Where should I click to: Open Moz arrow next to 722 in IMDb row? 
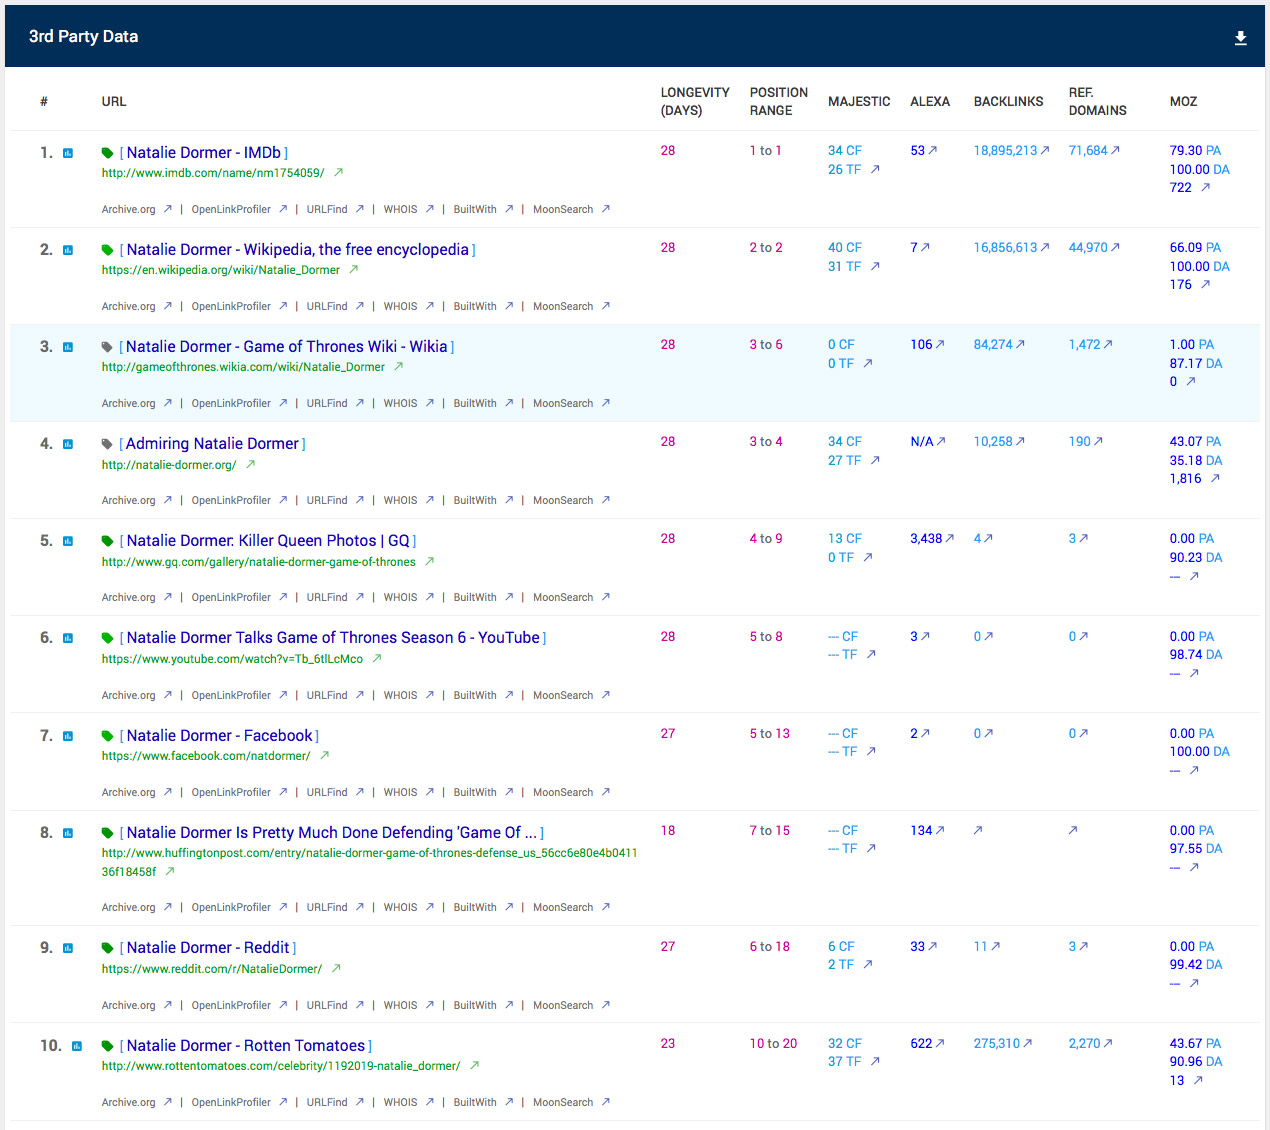tap(1205, 187)
